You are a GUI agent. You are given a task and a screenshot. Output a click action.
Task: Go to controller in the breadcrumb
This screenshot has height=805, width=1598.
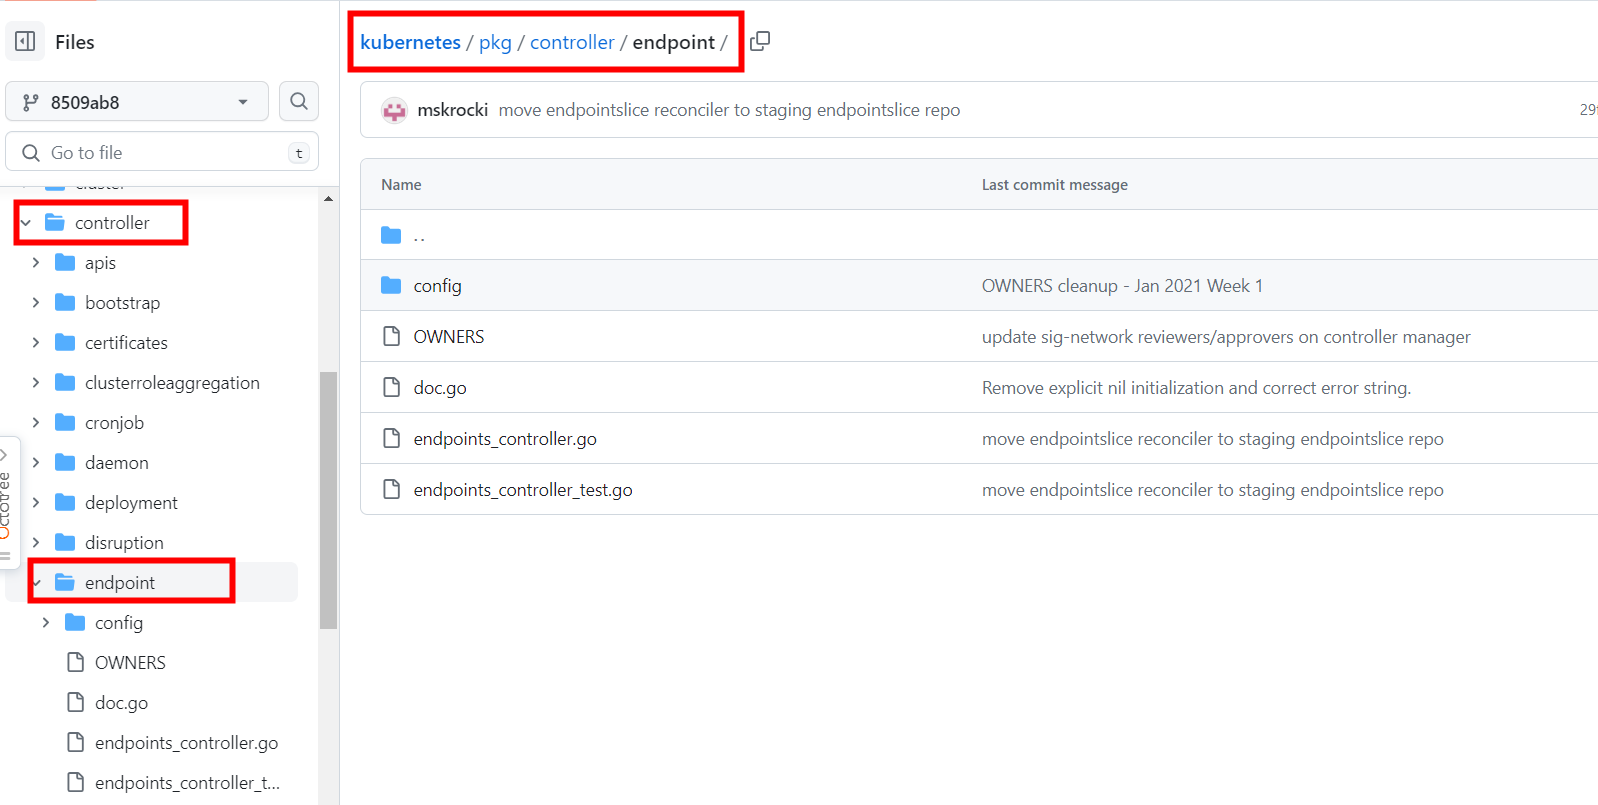[x=572, y=42]
